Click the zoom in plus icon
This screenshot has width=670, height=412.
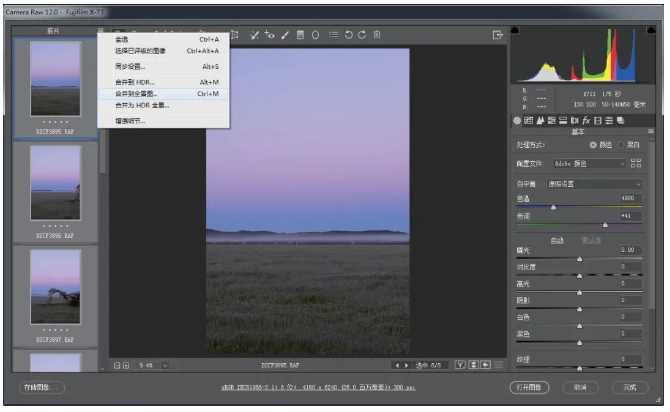tap(126, 365)
